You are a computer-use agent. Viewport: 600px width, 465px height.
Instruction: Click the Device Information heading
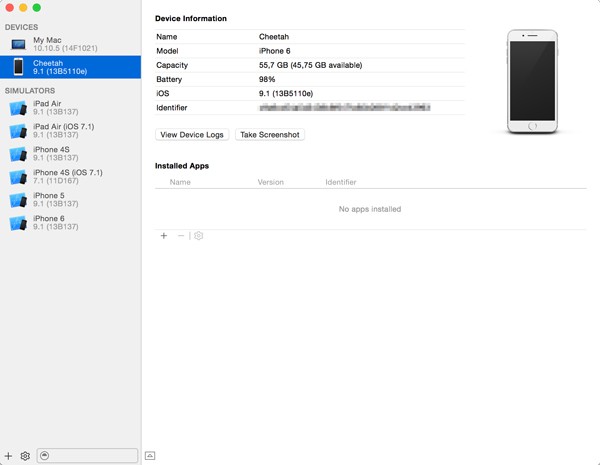click(191, 18)
